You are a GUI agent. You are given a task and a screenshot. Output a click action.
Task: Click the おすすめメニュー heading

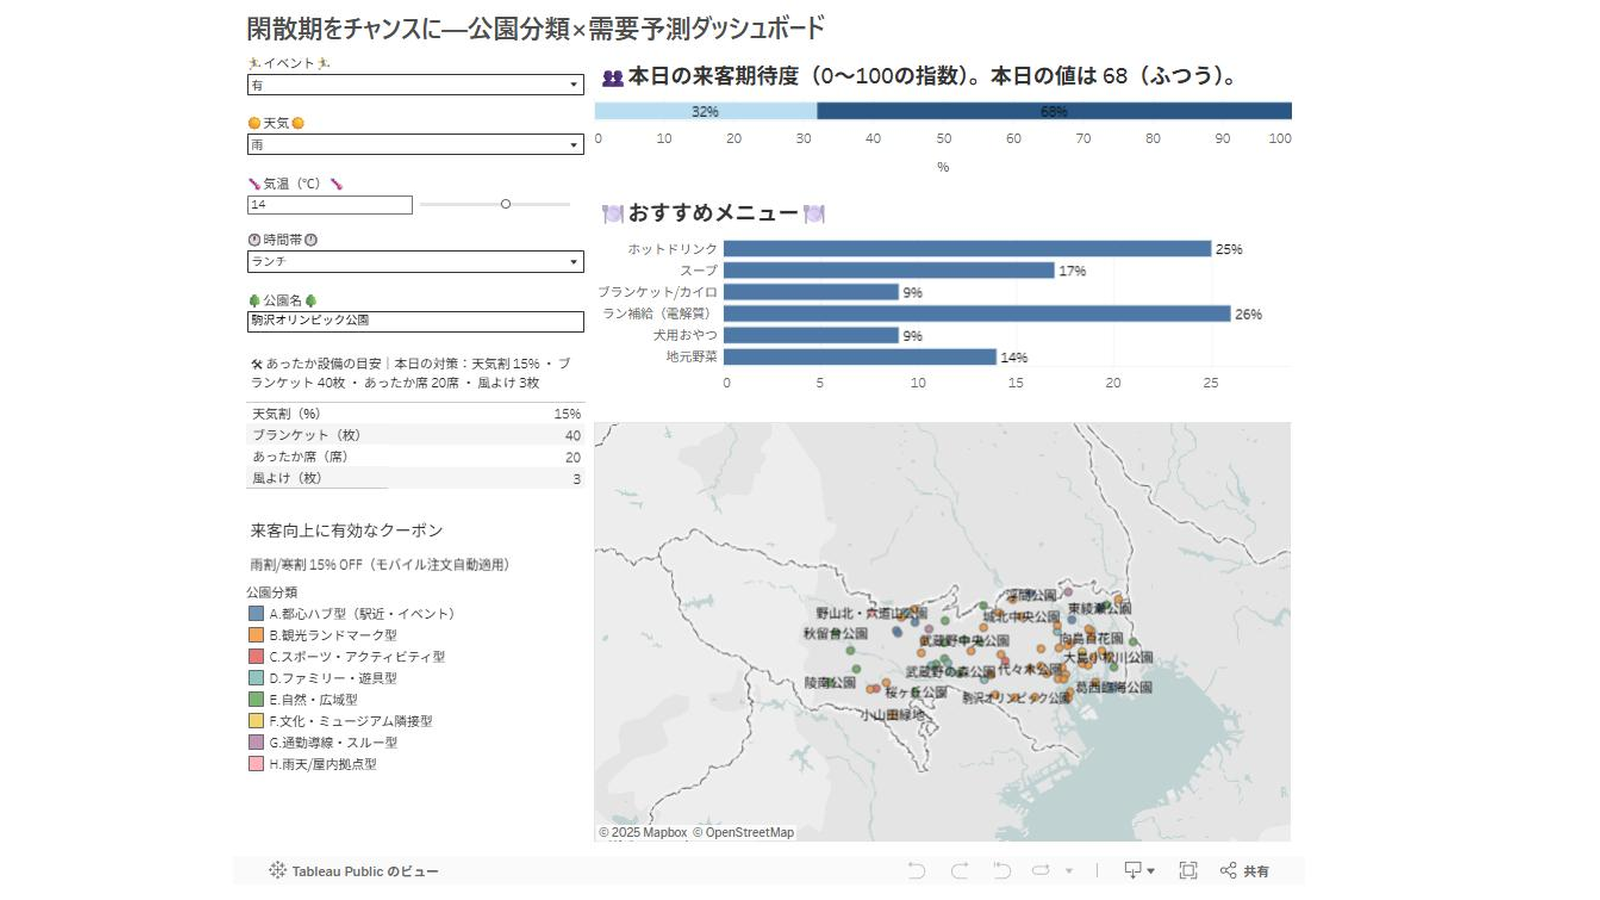(714, 213)
